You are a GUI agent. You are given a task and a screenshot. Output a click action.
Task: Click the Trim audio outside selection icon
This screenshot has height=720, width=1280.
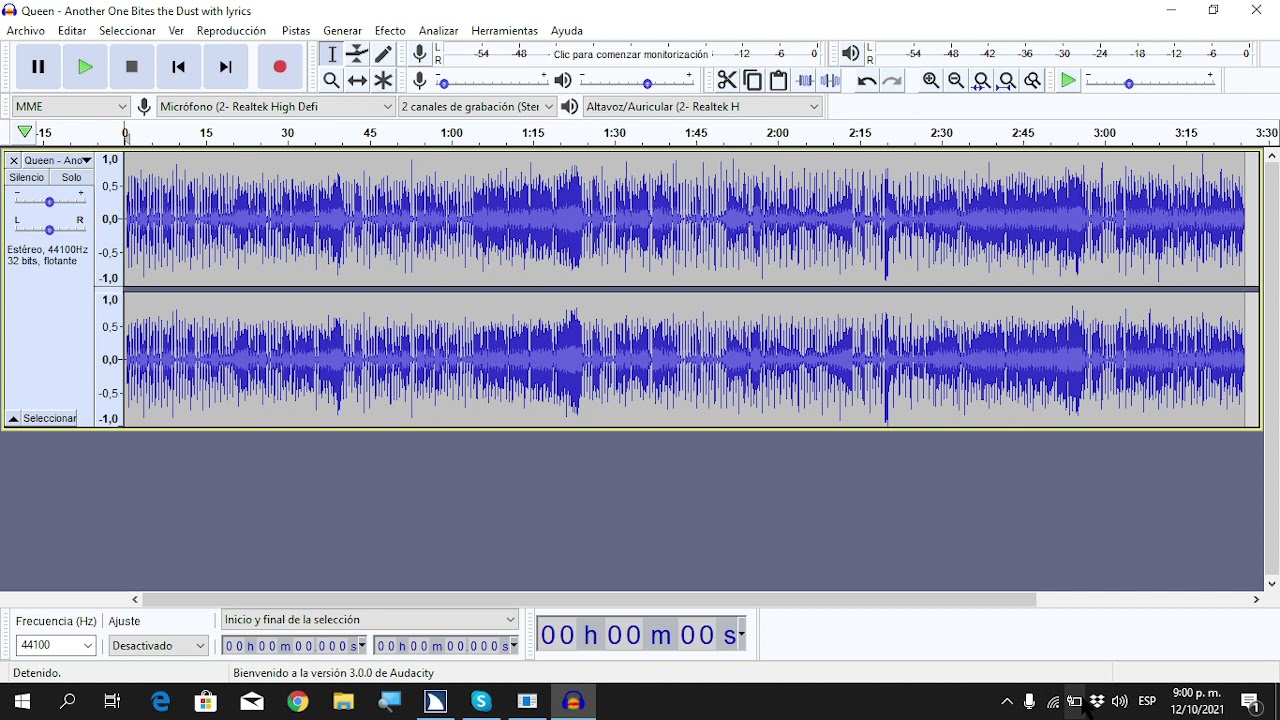click(805, 80)
